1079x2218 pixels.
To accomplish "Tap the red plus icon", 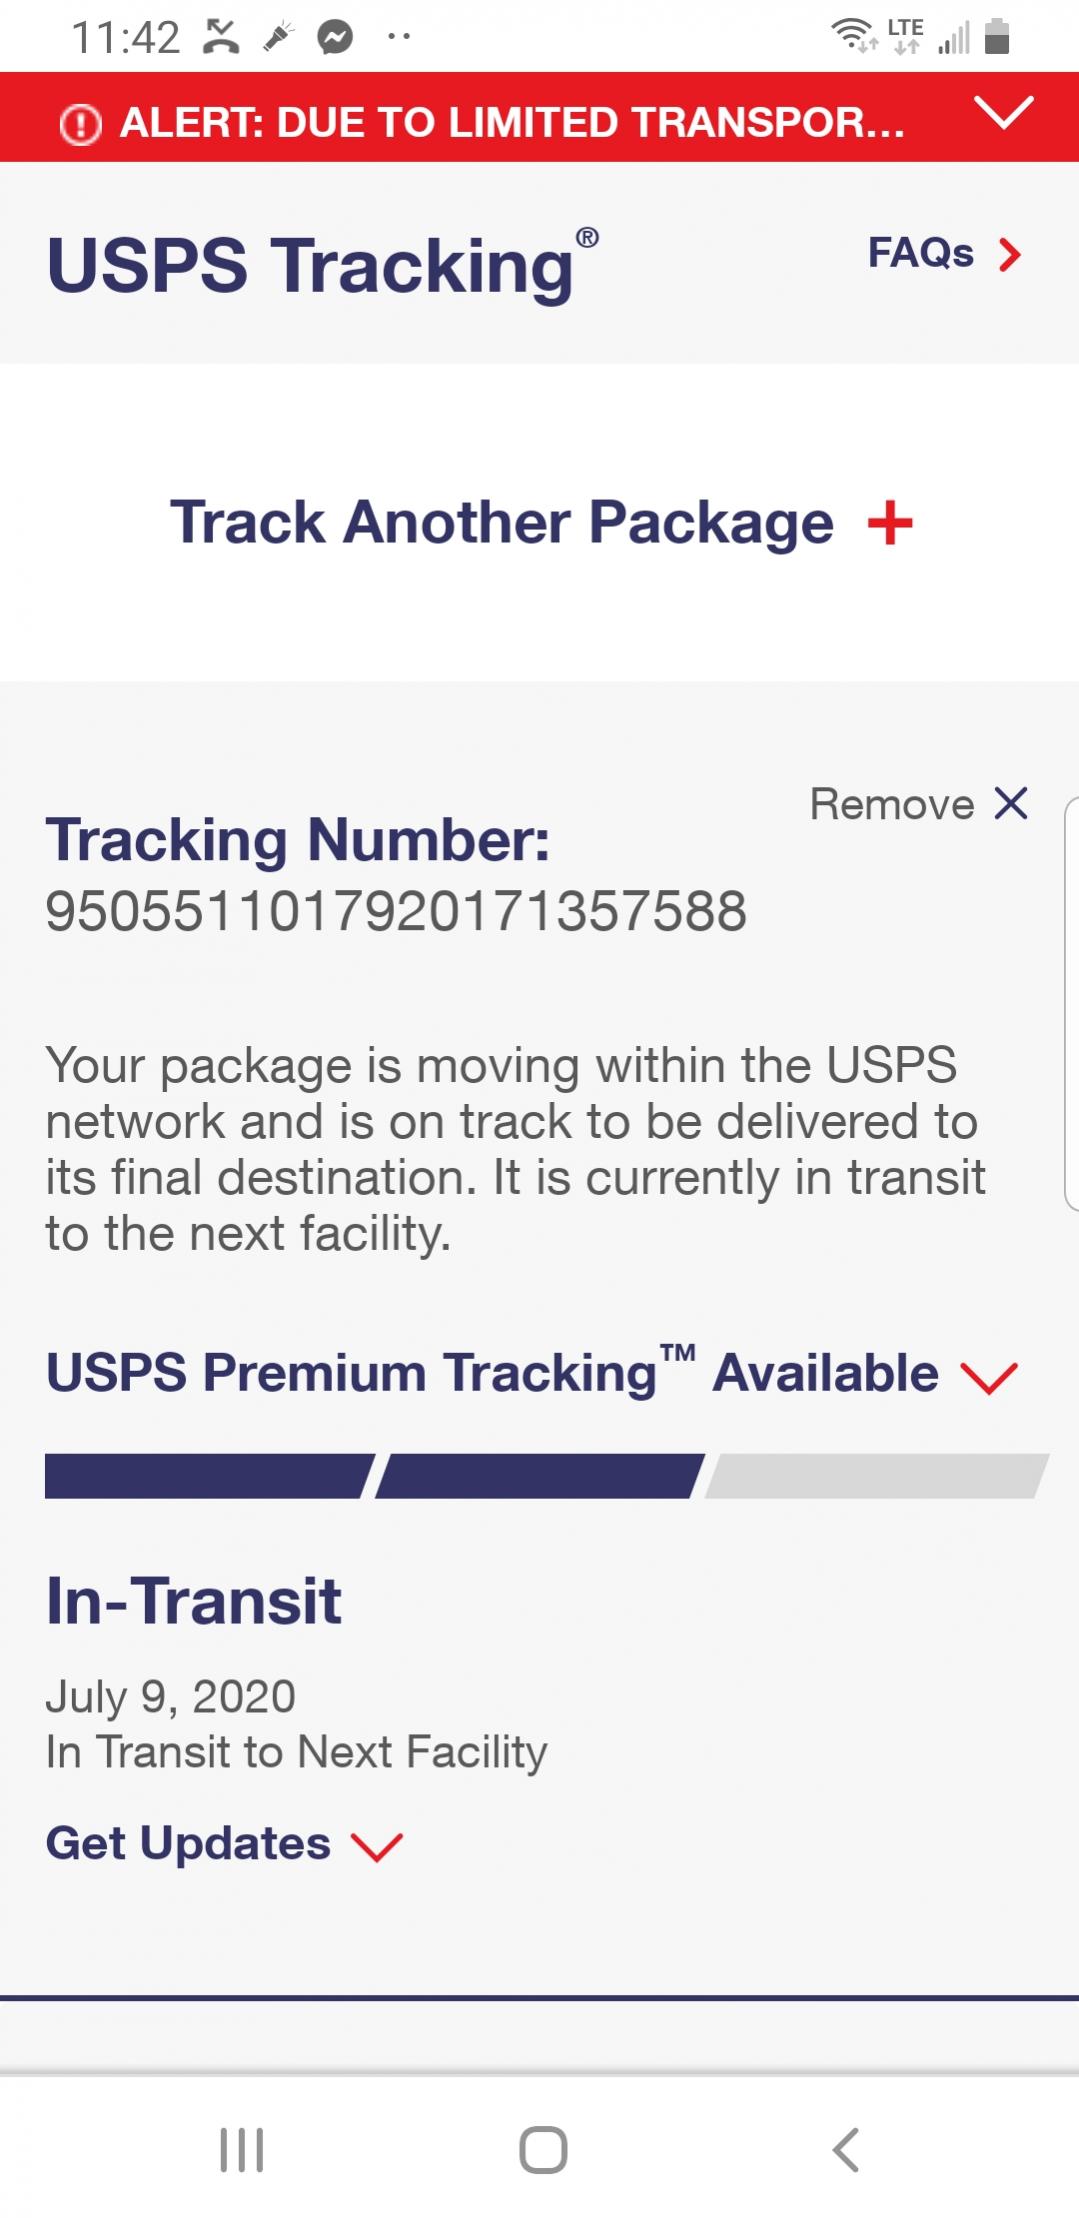I will [x=890, y=524].
